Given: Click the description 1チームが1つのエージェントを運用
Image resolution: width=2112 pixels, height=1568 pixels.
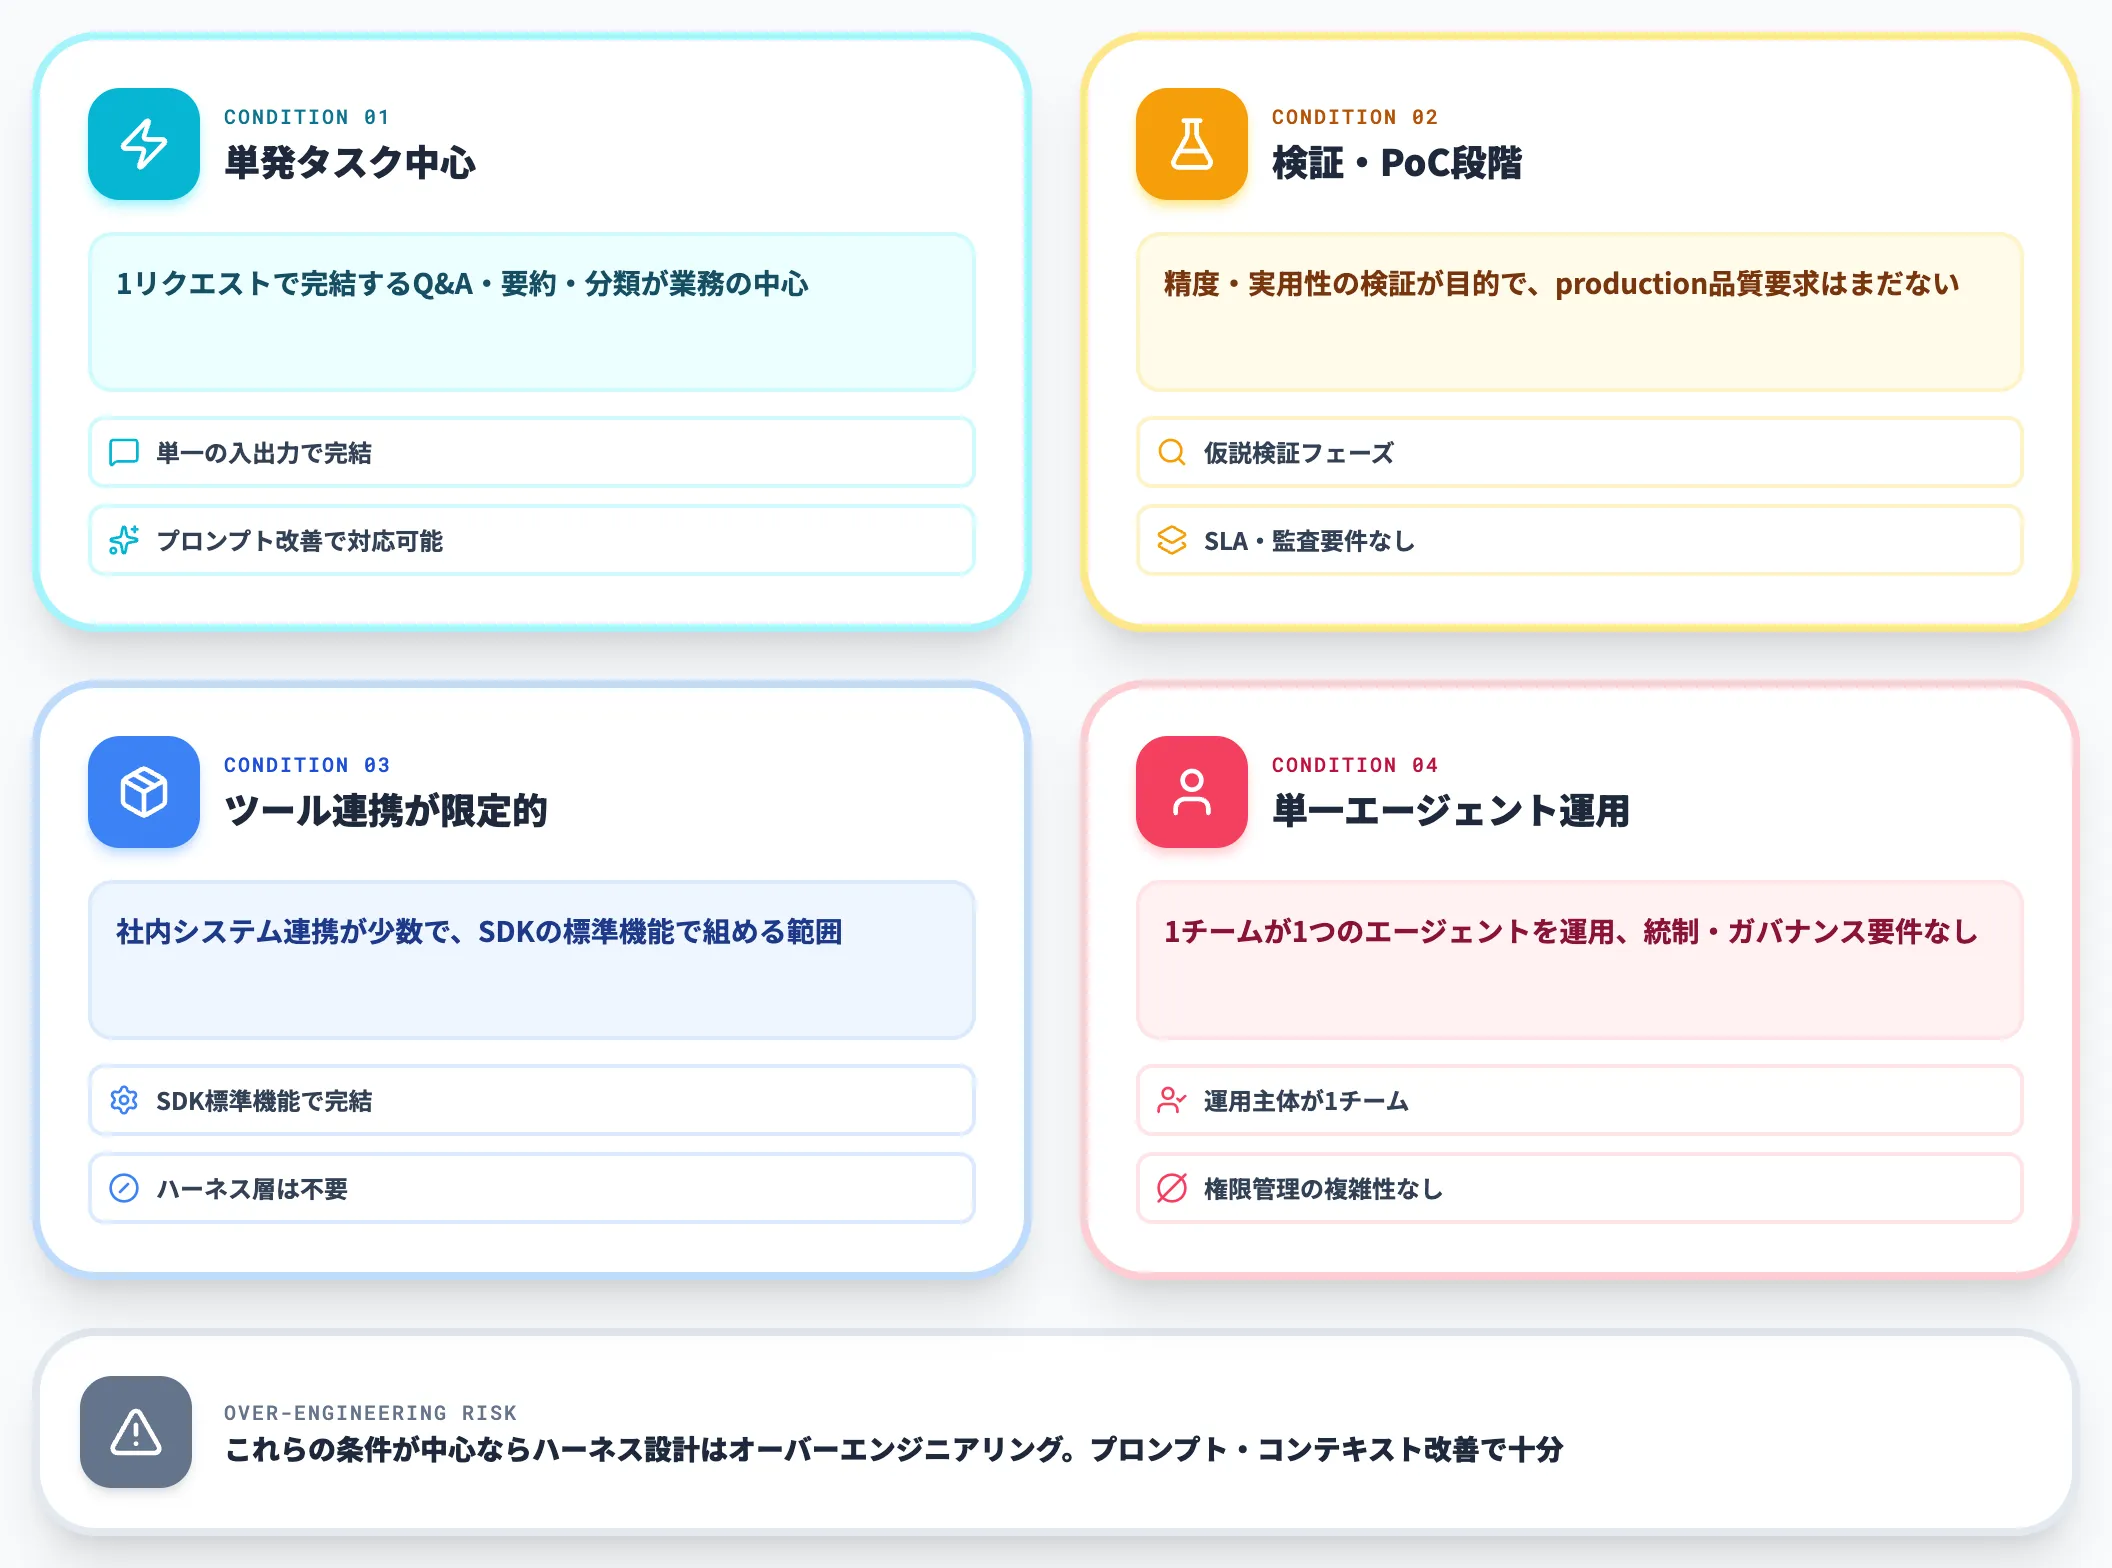Looking at the screenshot, I should click(1571, 932).
